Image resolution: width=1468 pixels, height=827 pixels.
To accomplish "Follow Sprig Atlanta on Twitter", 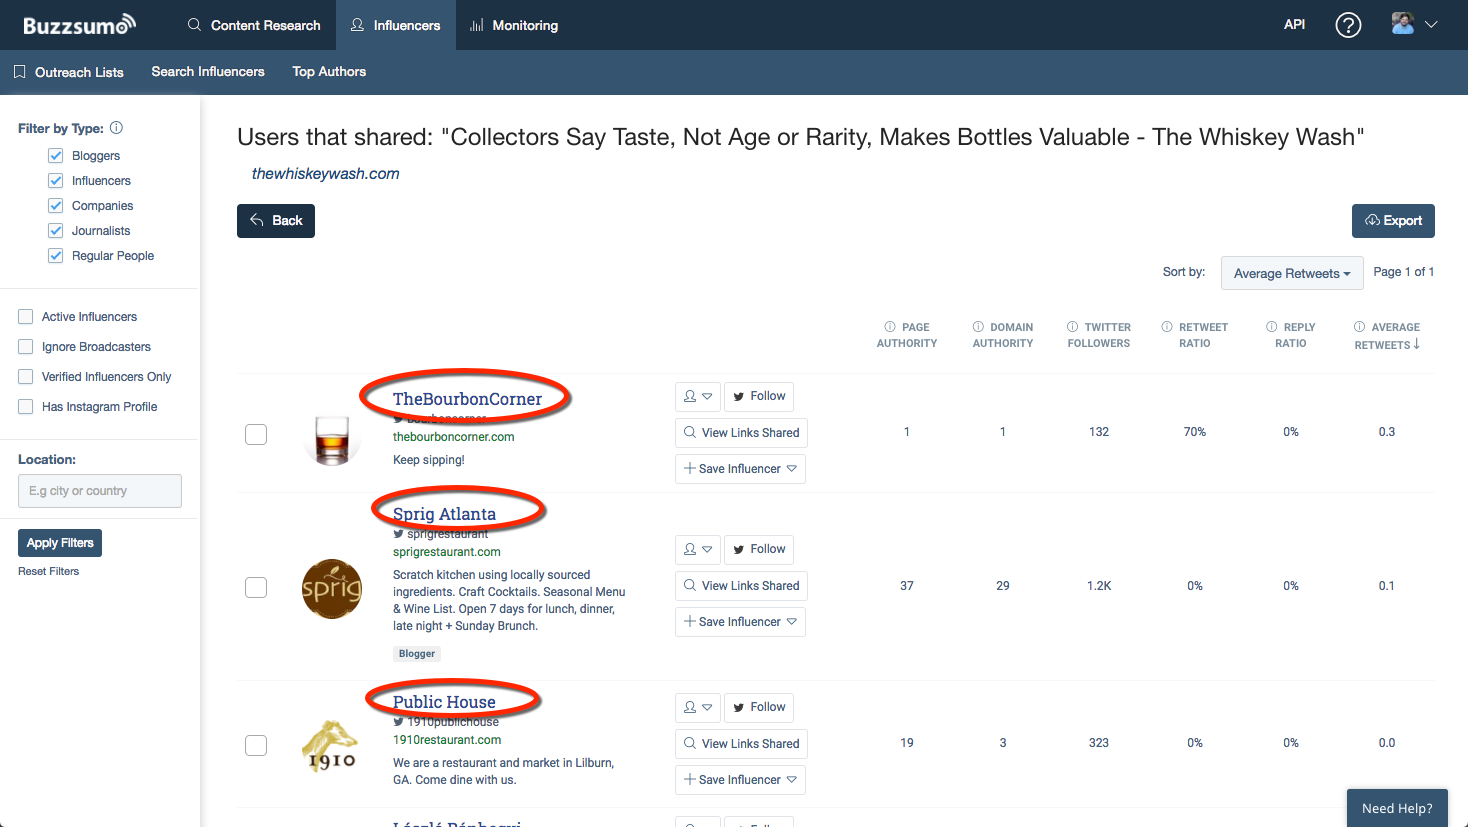I will pos(759,550).
